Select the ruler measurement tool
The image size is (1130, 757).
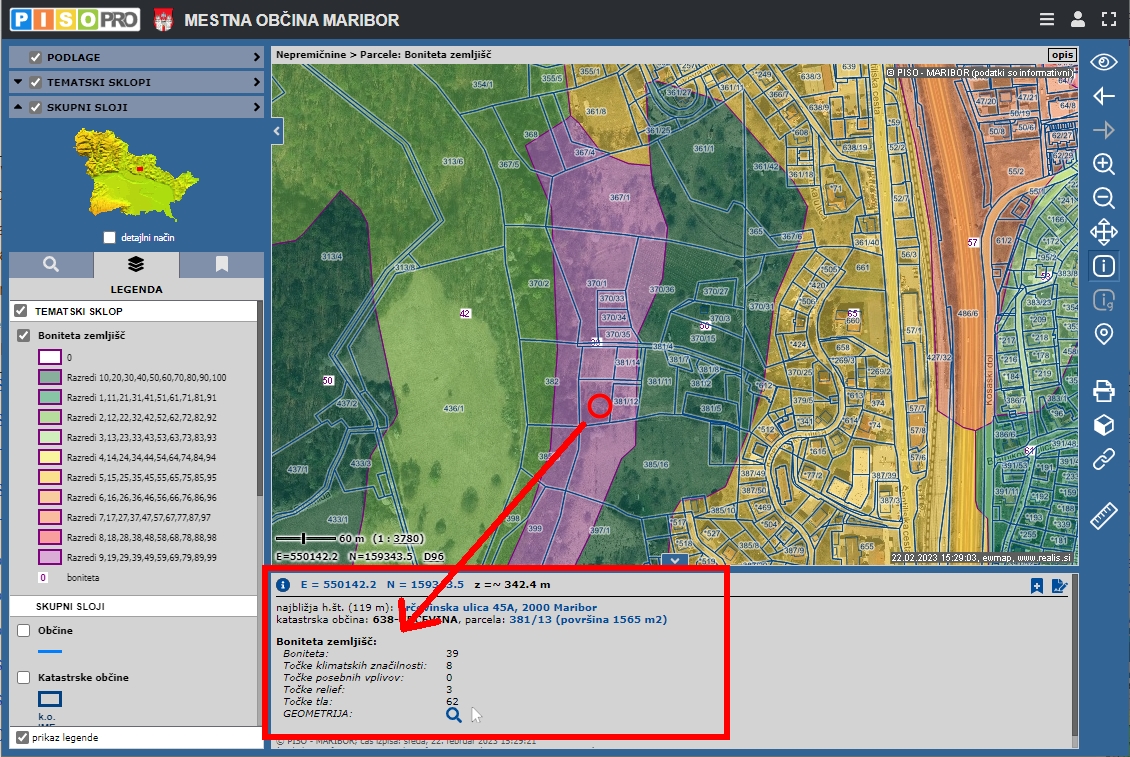pyautogui.click(x=1103, y=517)
